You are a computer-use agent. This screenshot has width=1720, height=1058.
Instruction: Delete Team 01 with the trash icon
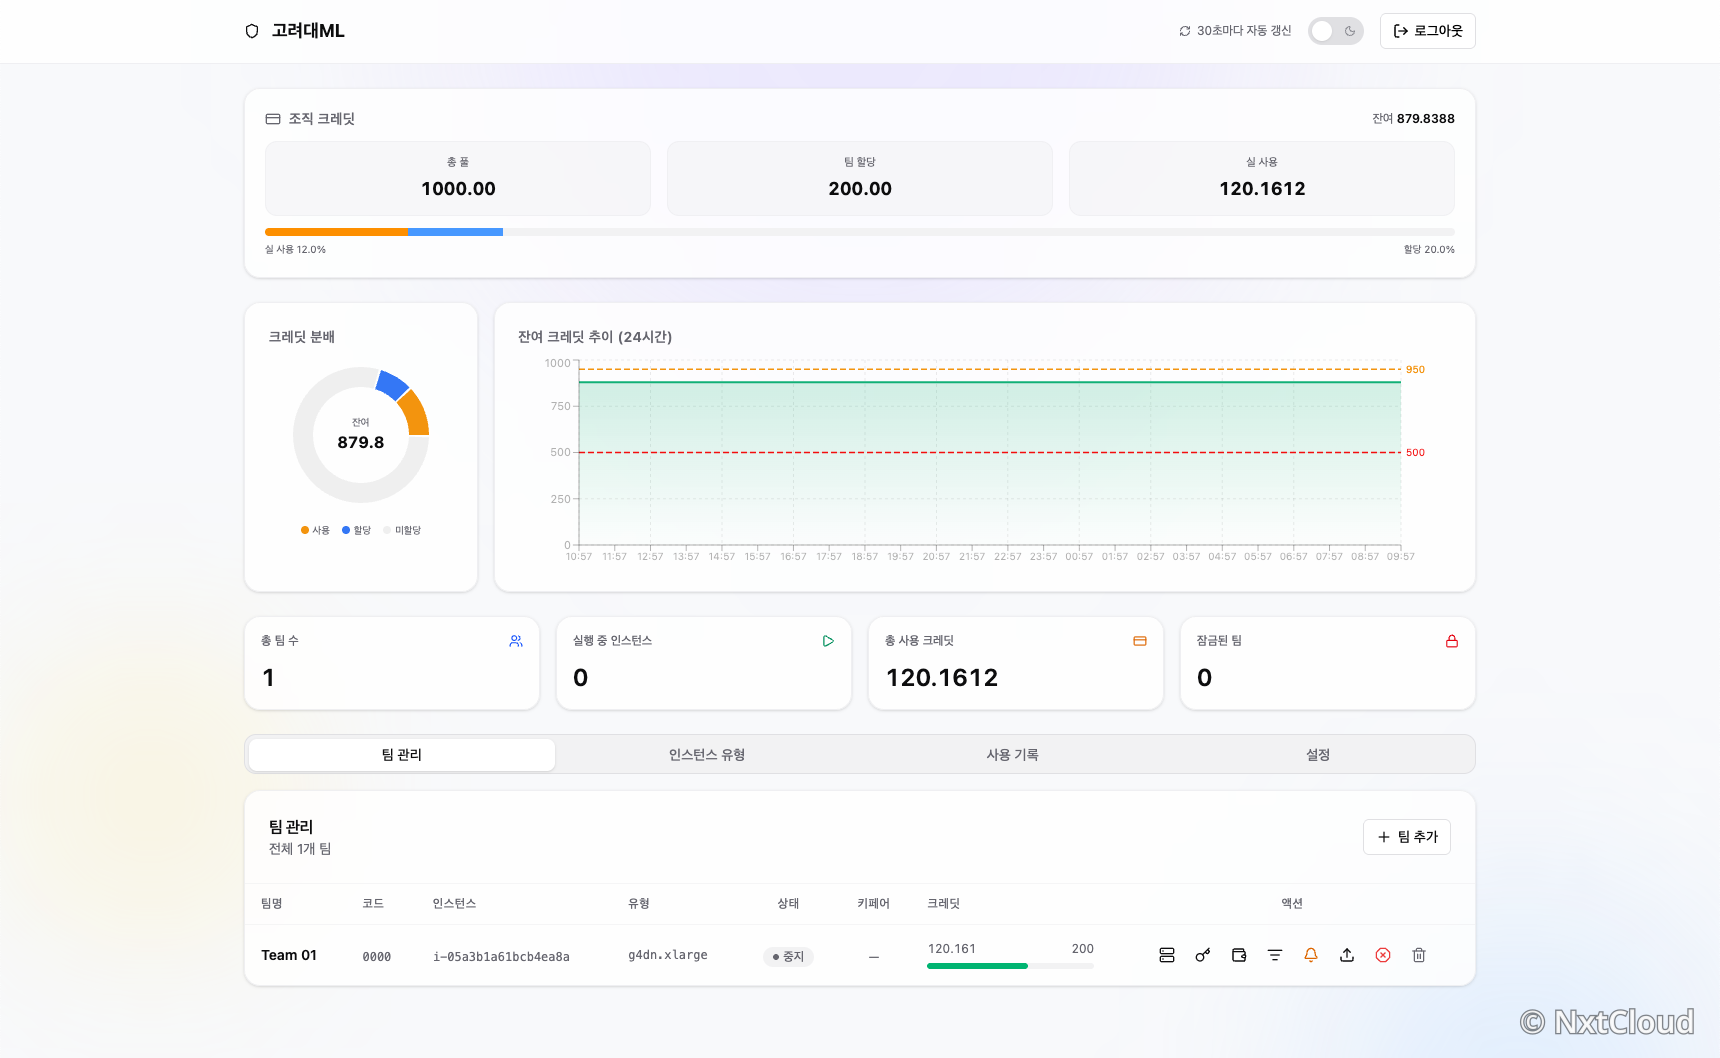tap(1419, 955)
